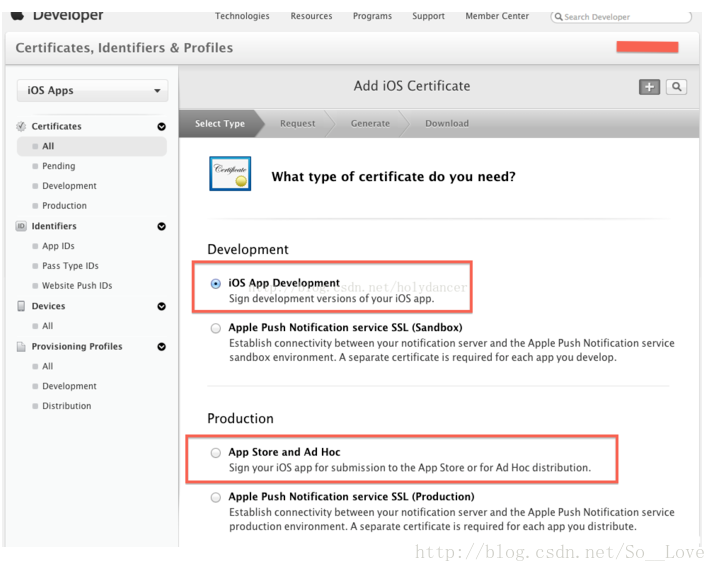Select Apple Push Notification SSL (Sandbox) radio
716x572 pixels.
coord(216,328)
